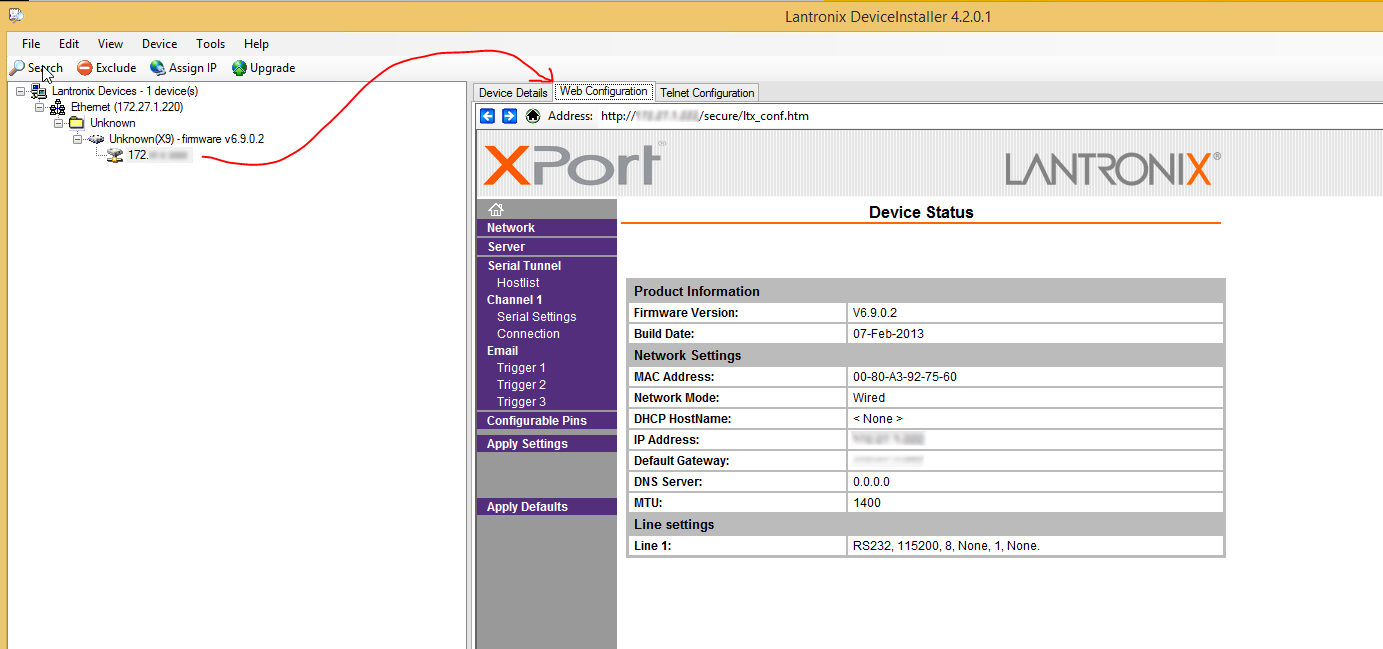Click the MTU value 1400

[867, 503]
